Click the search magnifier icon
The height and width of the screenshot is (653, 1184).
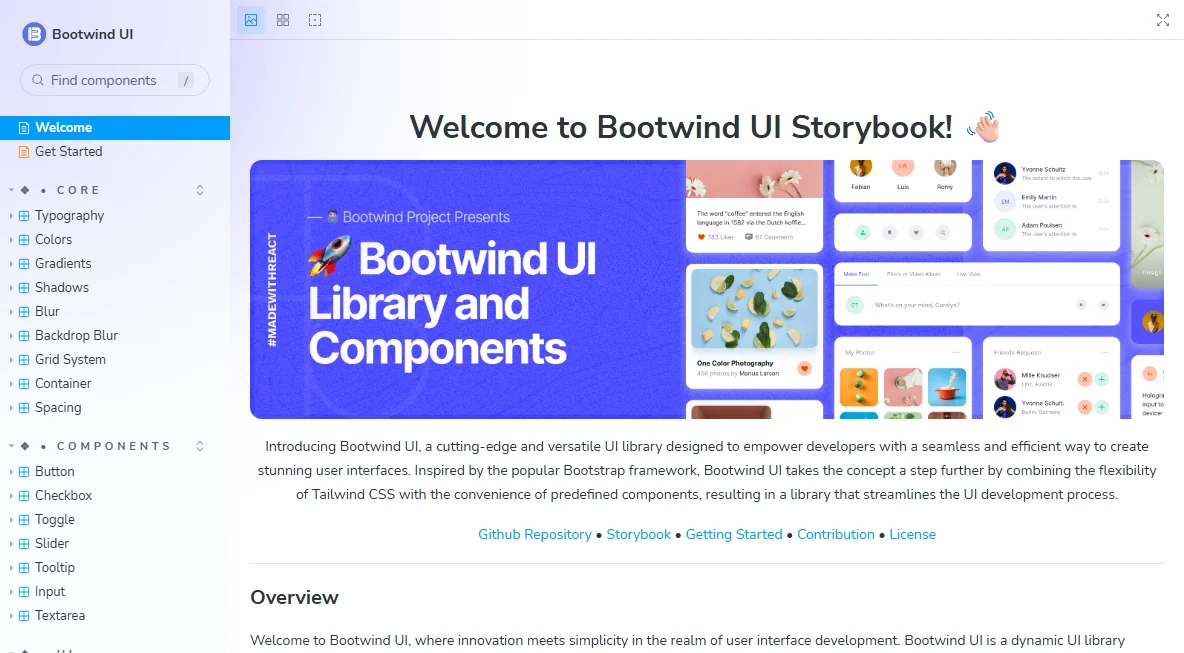coord(38,80)
